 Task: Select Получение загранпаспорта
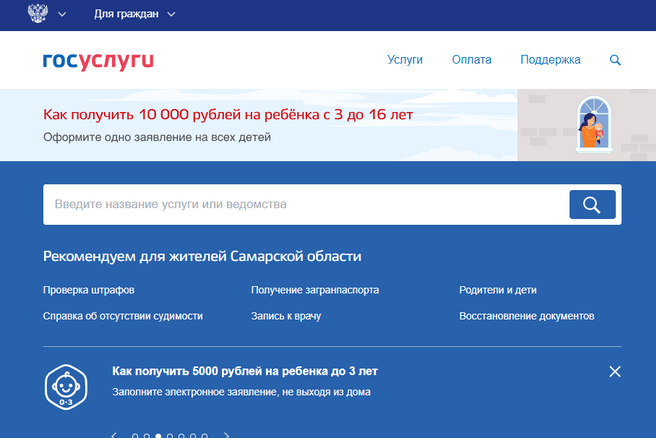pos(315,290)
